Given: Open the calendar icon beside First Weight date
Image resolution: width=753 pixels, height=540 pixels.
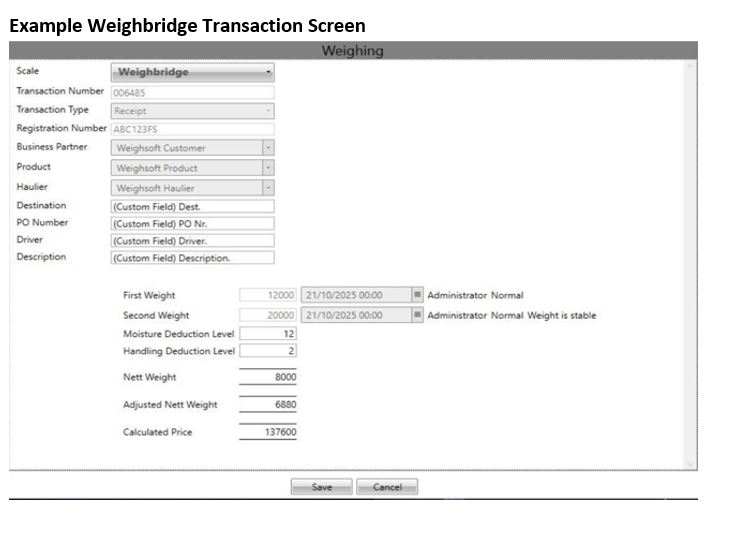Looking at the screenshot, I should click(x=417, y=295).
